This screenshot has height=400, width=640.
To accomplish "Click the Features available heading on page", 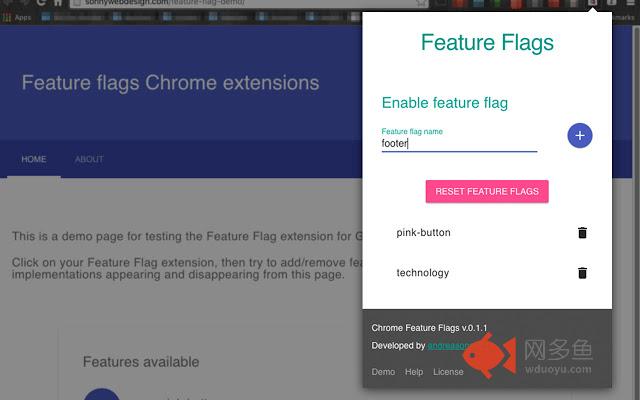I will [x=141, y=362].
